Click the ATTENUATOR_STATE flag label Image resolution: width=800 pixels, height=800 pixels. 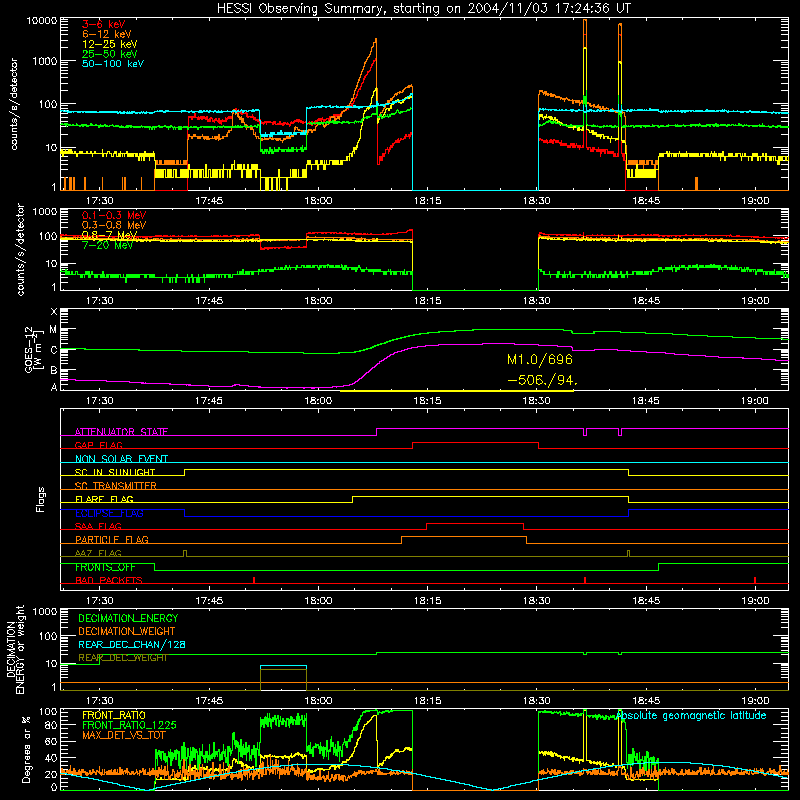click(x=121, y=432)
